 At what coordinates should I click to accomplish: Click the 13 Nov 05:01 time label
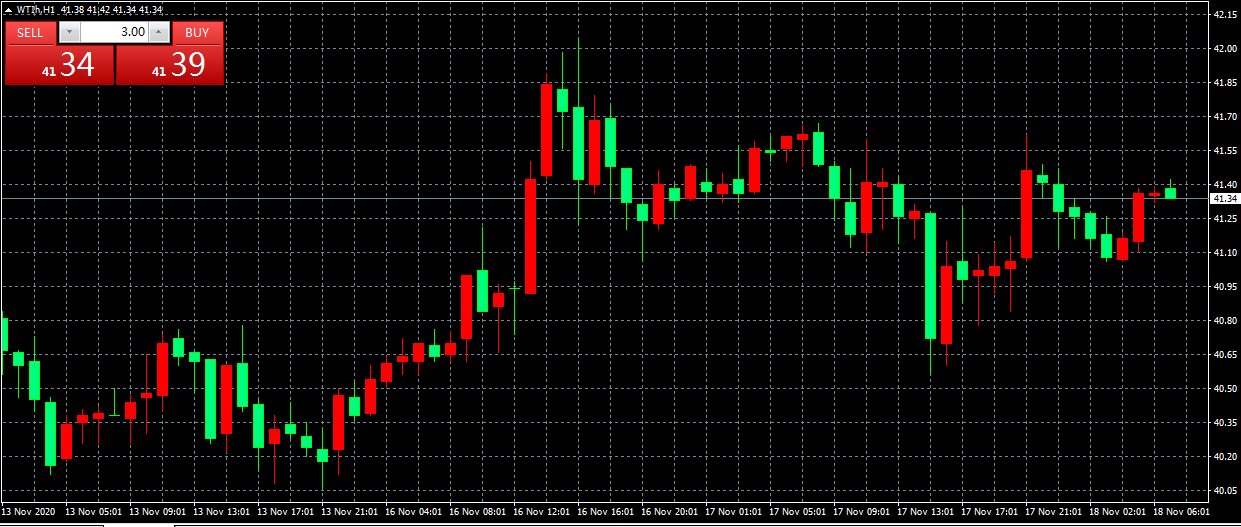coord(95,511)
